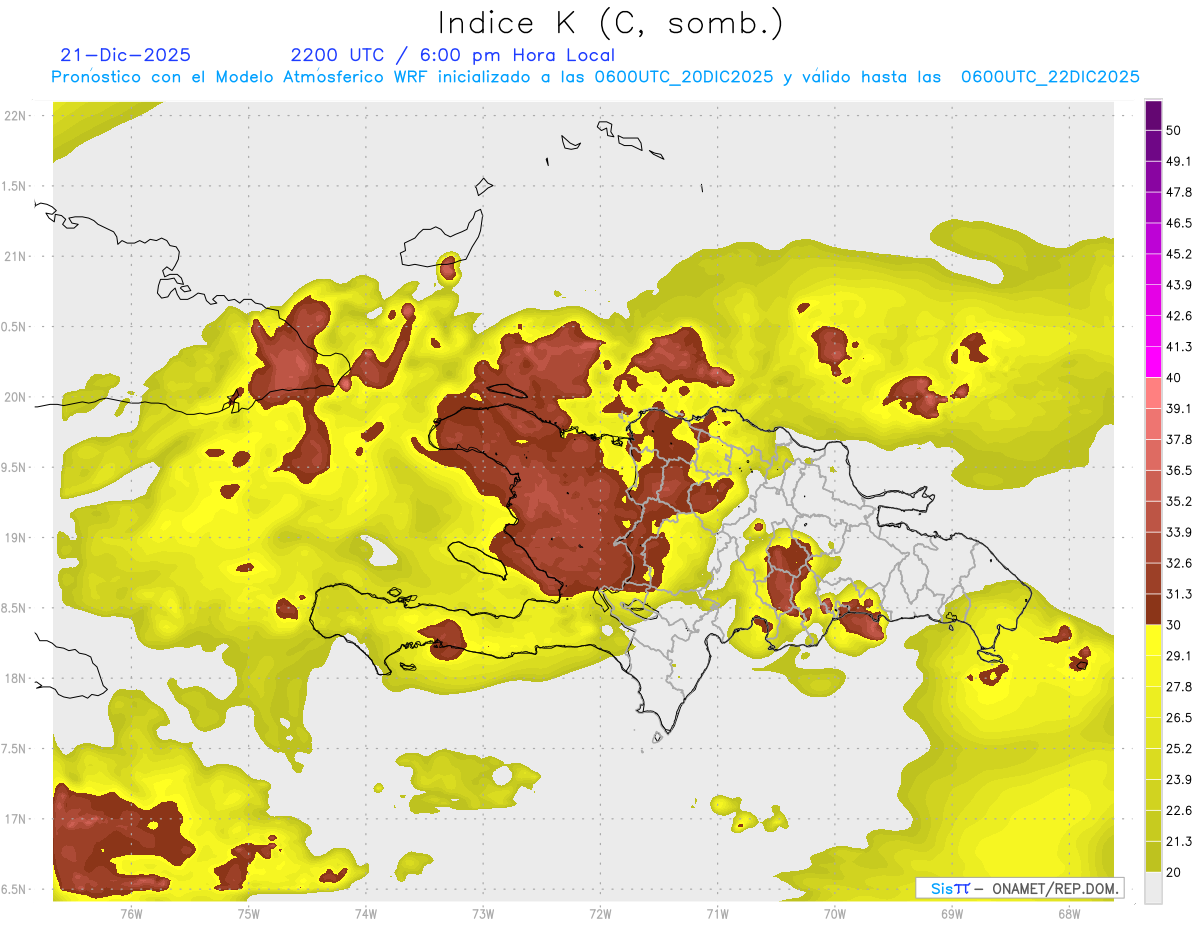Image resolution: width=1200 pixels, height=927 pixels.
Task: Click the '23.9' colorbar value
Action: click(1179, 780)
